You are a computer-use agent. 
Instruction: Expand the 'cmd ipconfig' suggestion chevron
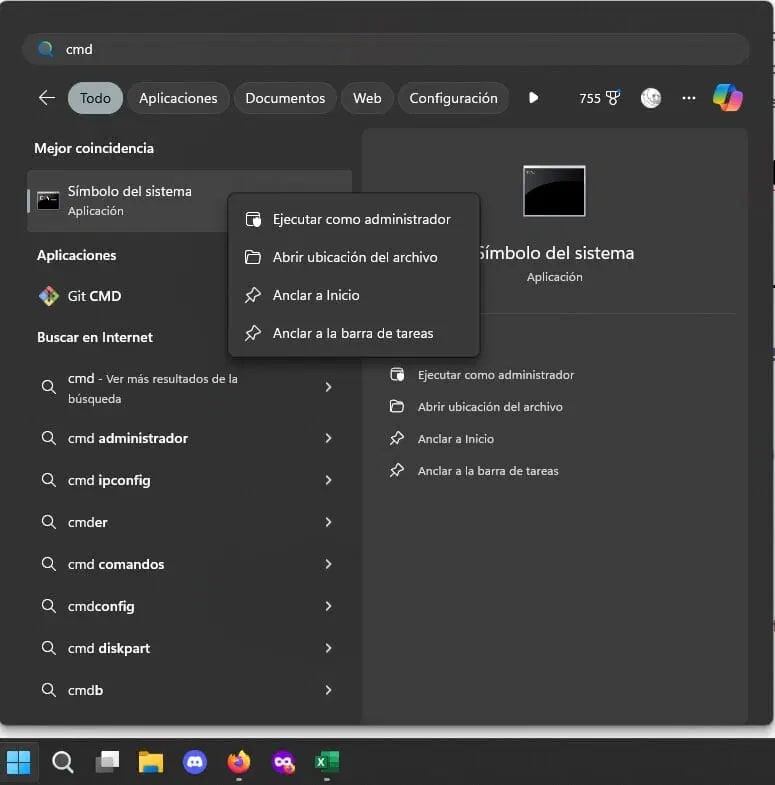(328, 480)
